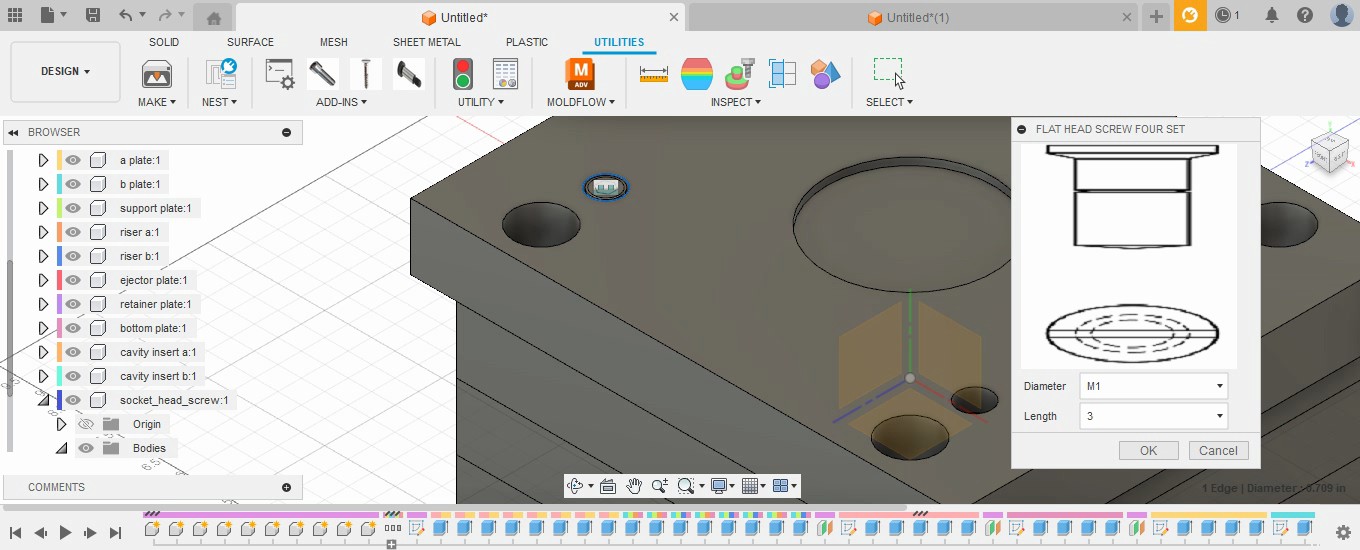
Task: Open the ADD-INS dropdown menu
Action: tap(341, 102)
